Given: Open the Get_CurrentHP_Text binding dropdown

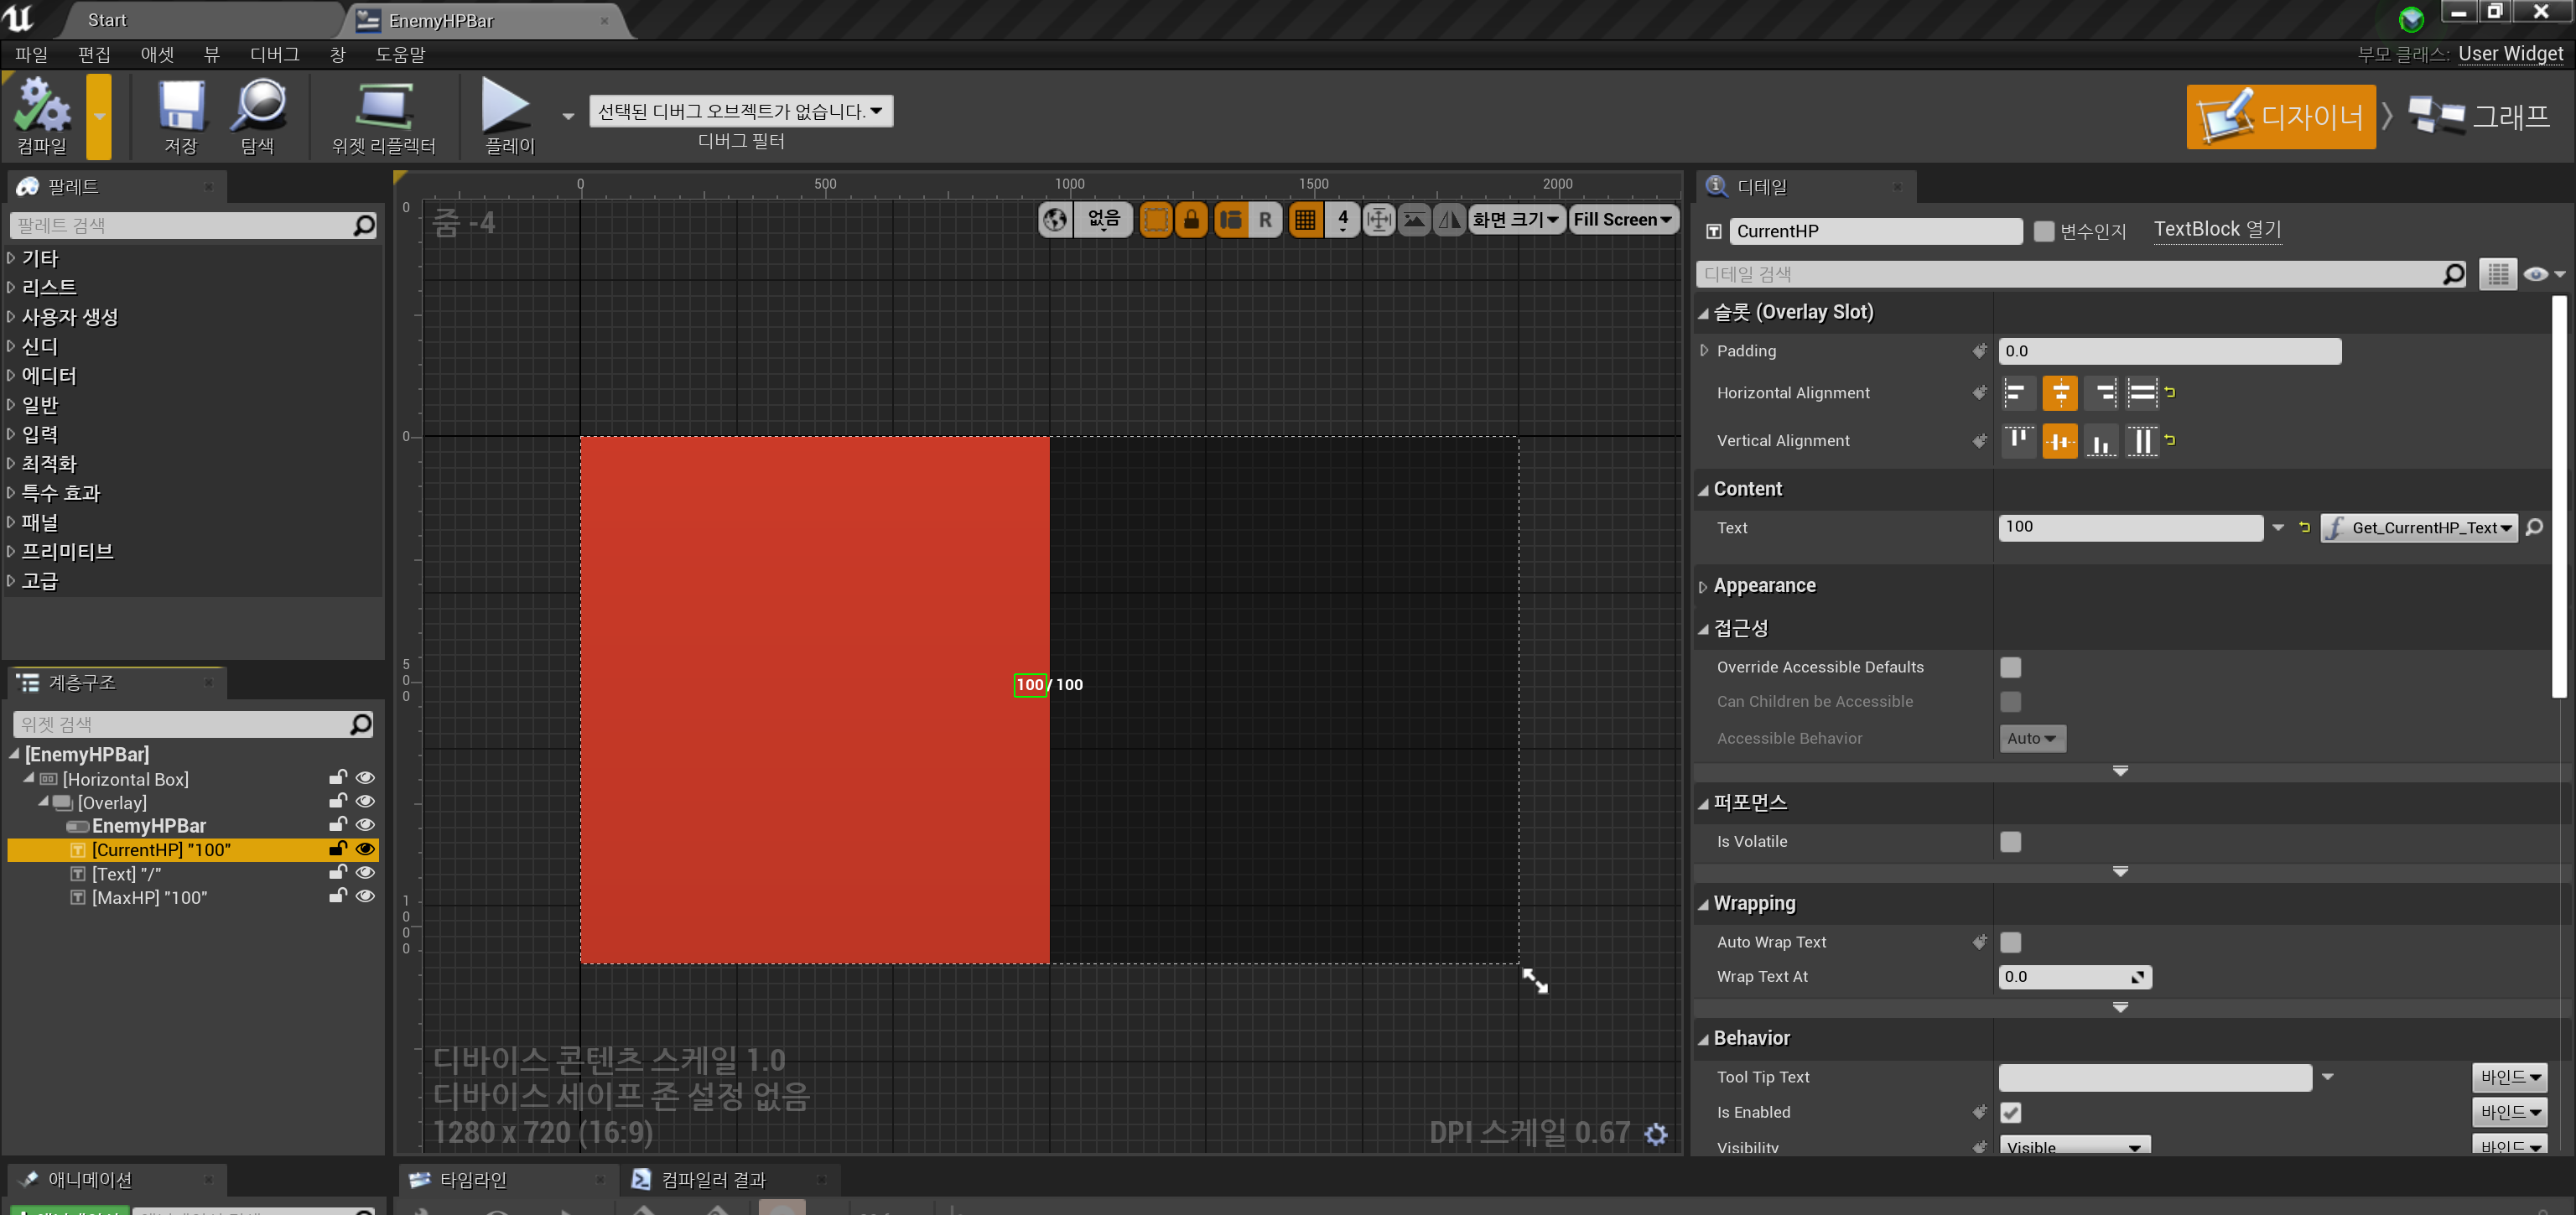Looking at the screenshot, I should tap(2418, 528).
